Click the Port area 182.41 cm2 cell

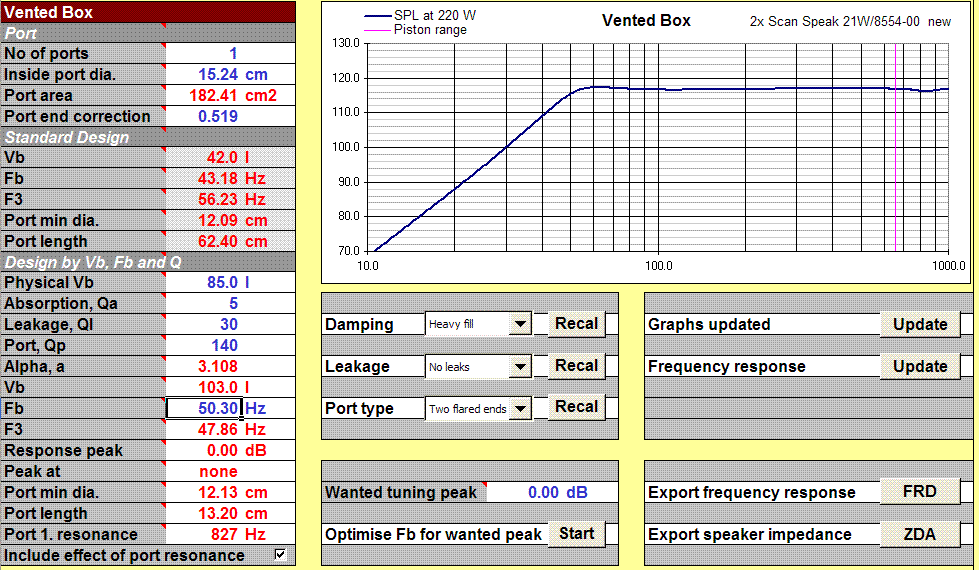click(x=230, y=96)
